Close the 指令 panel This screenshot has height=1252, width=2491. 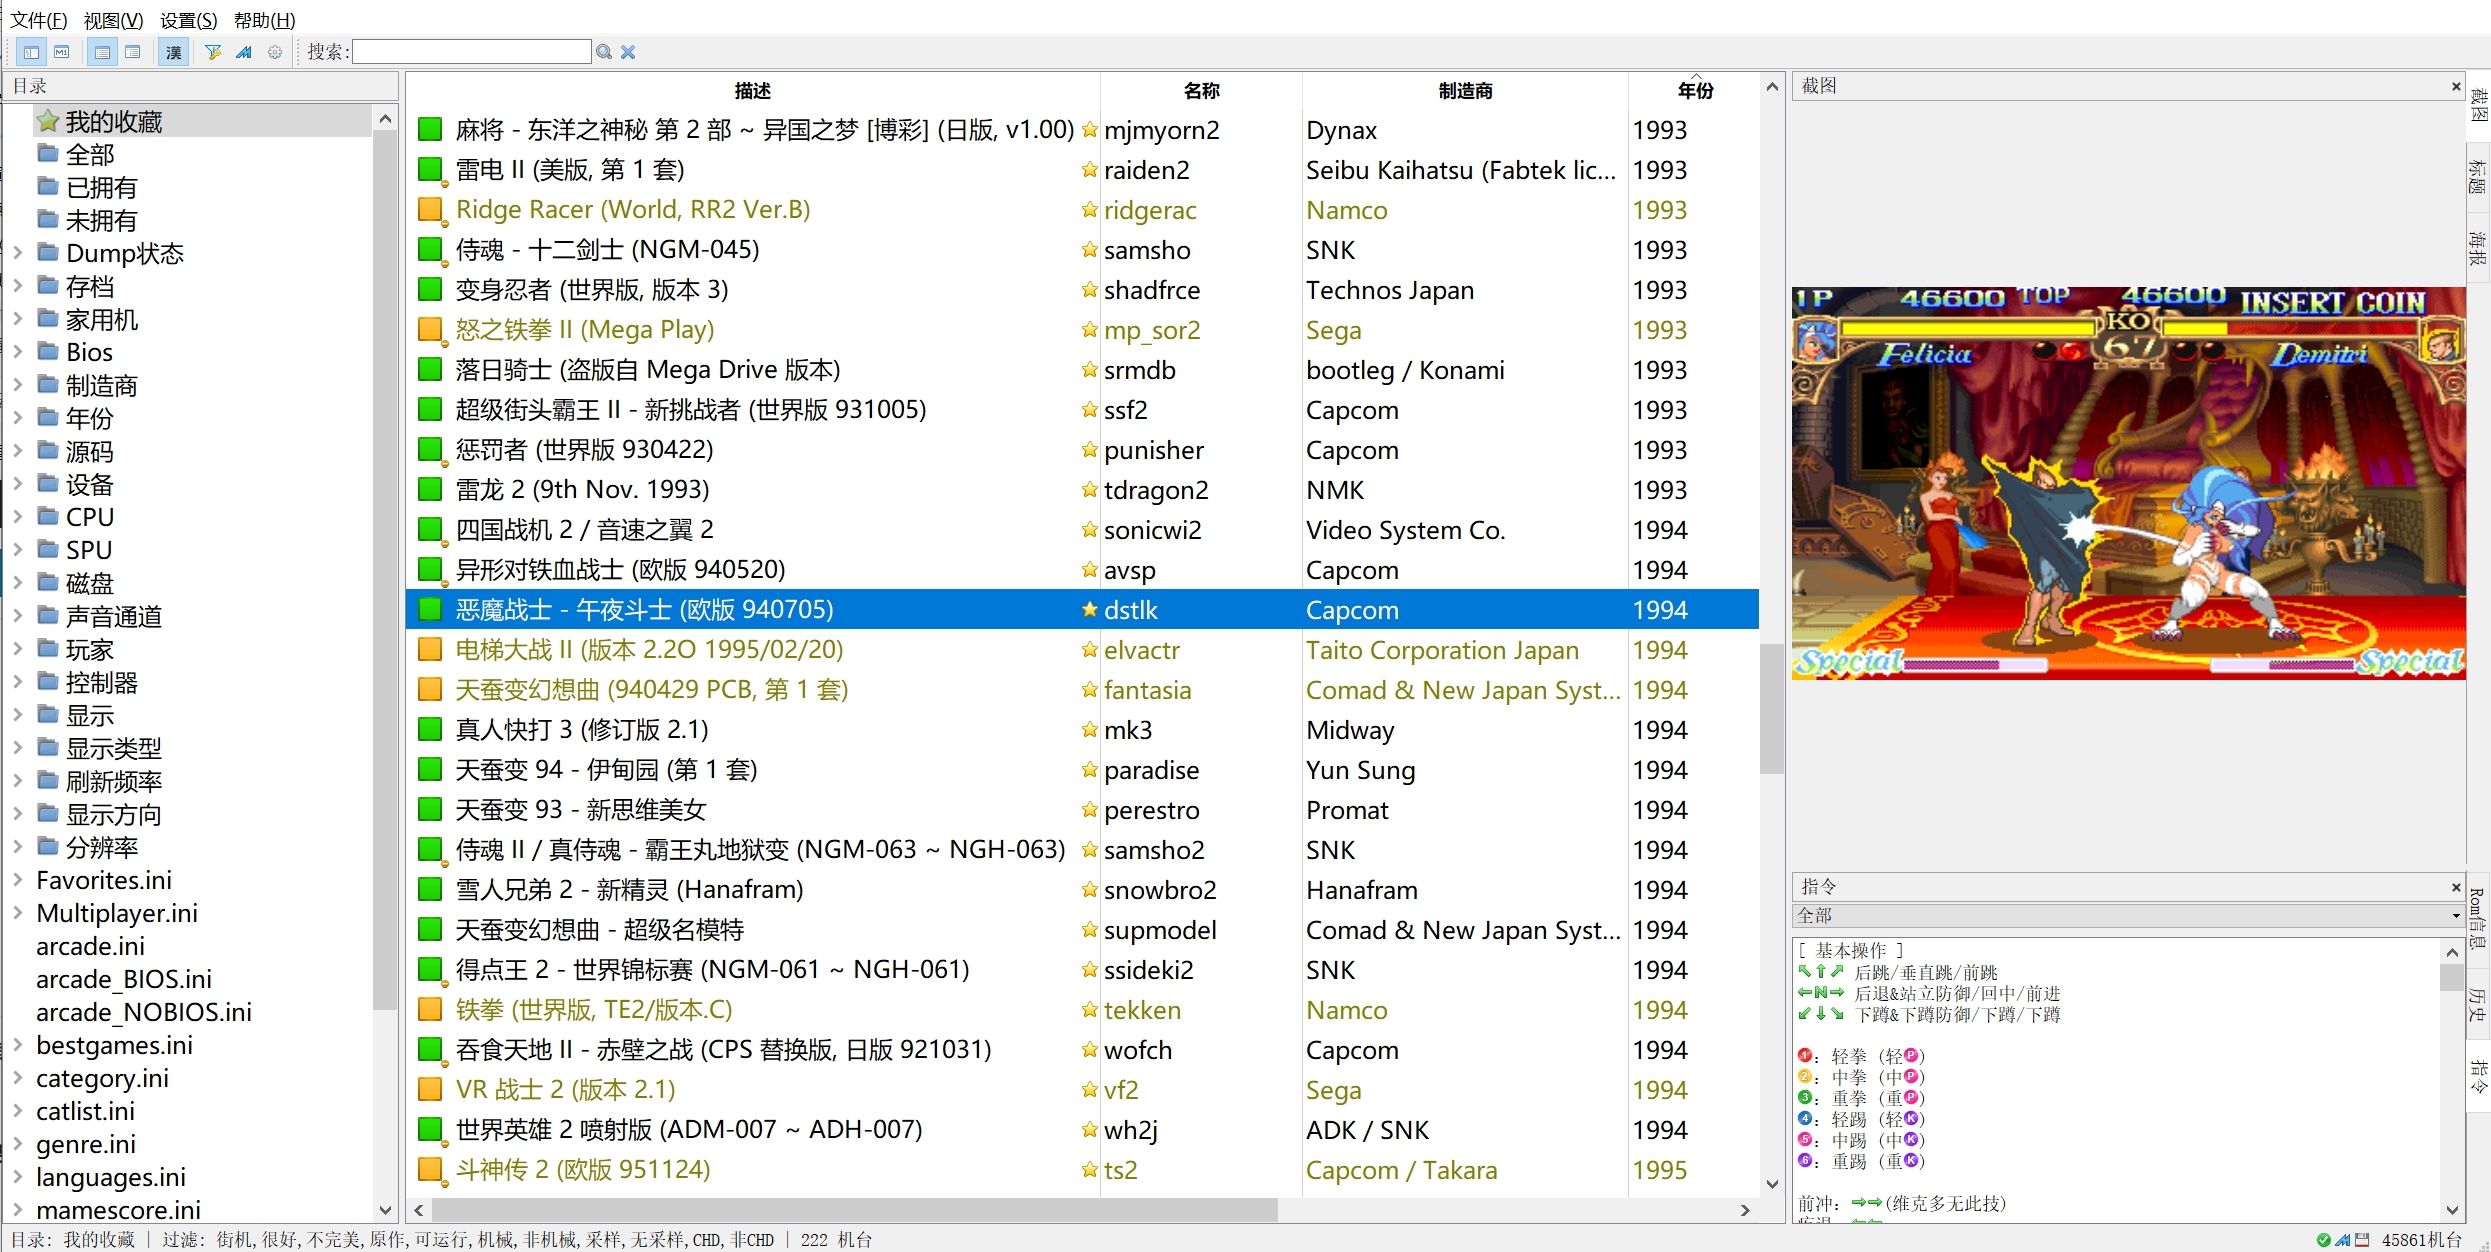coord(2455,887)
